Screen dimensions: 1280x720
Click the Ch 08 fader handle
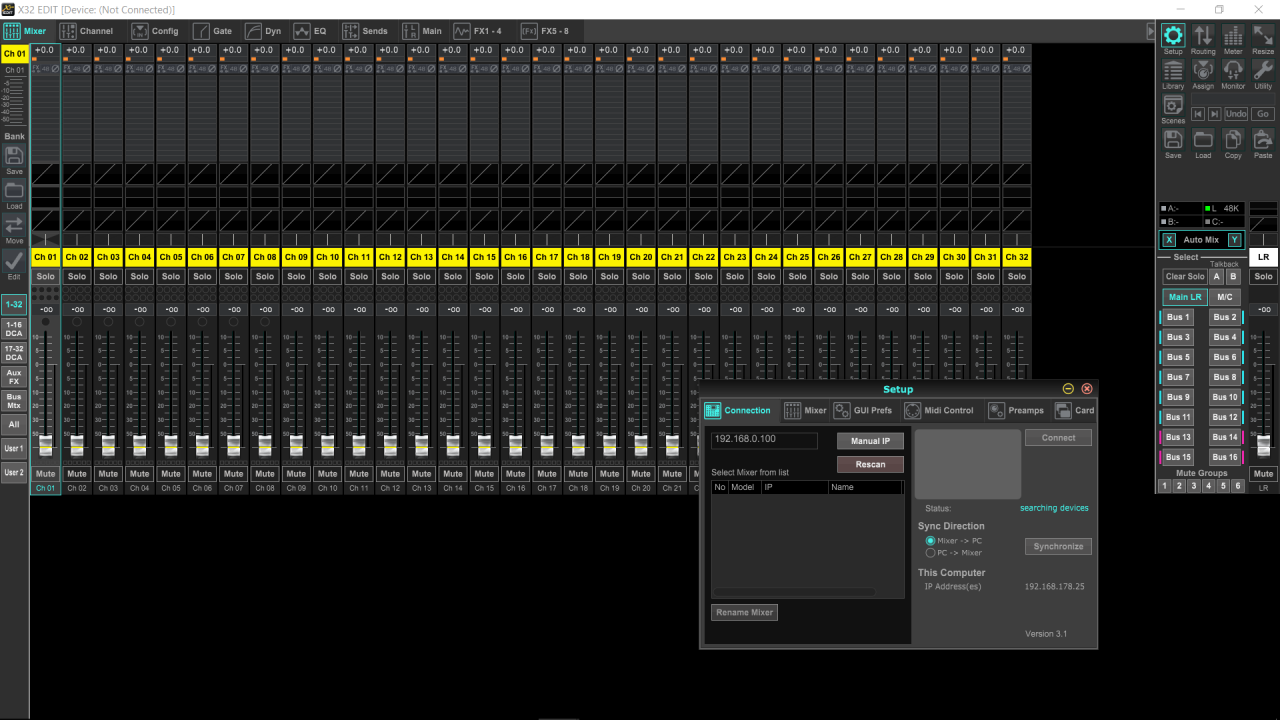[265, 445]
